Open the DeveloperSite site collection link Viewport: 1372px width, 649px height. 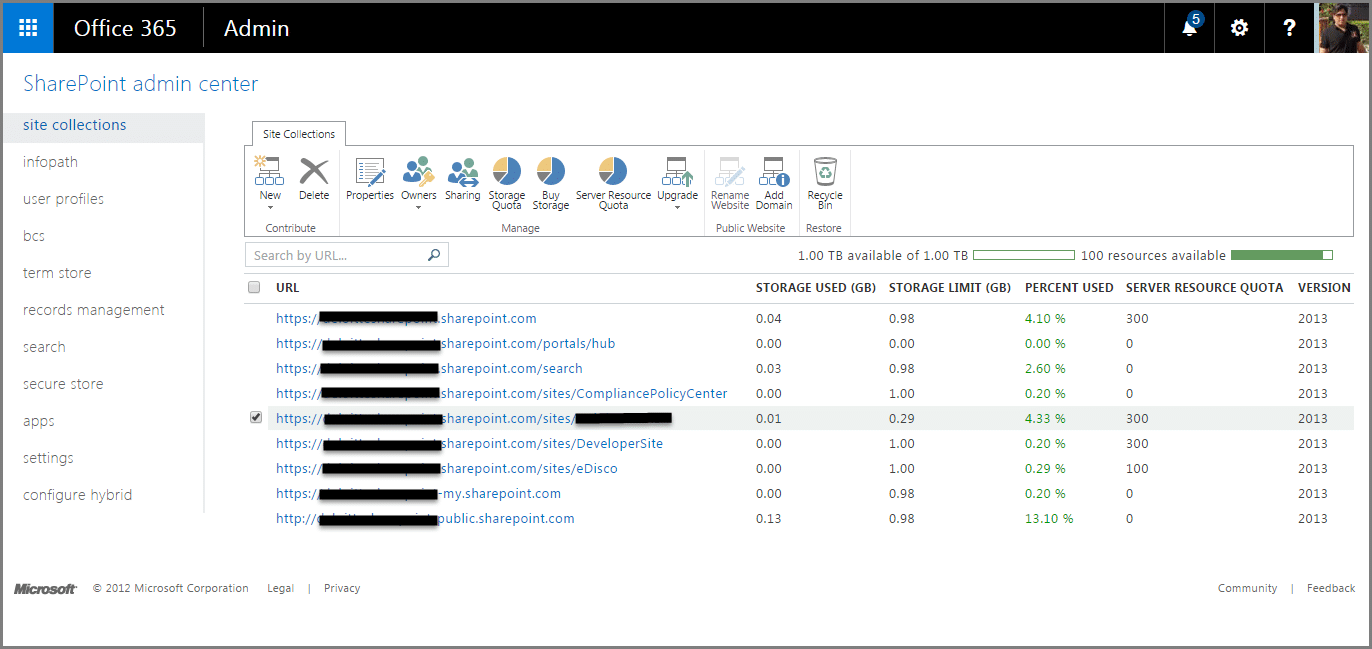(x=470, y=443)
